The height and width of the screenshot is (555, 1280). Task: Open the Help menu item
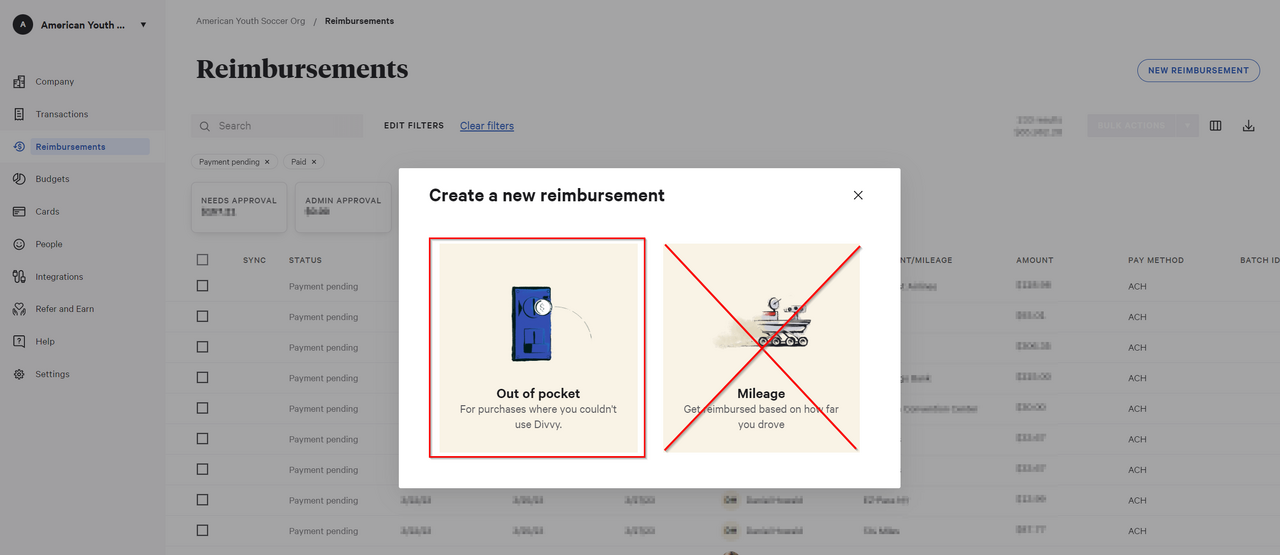click(x=45, y=342)
